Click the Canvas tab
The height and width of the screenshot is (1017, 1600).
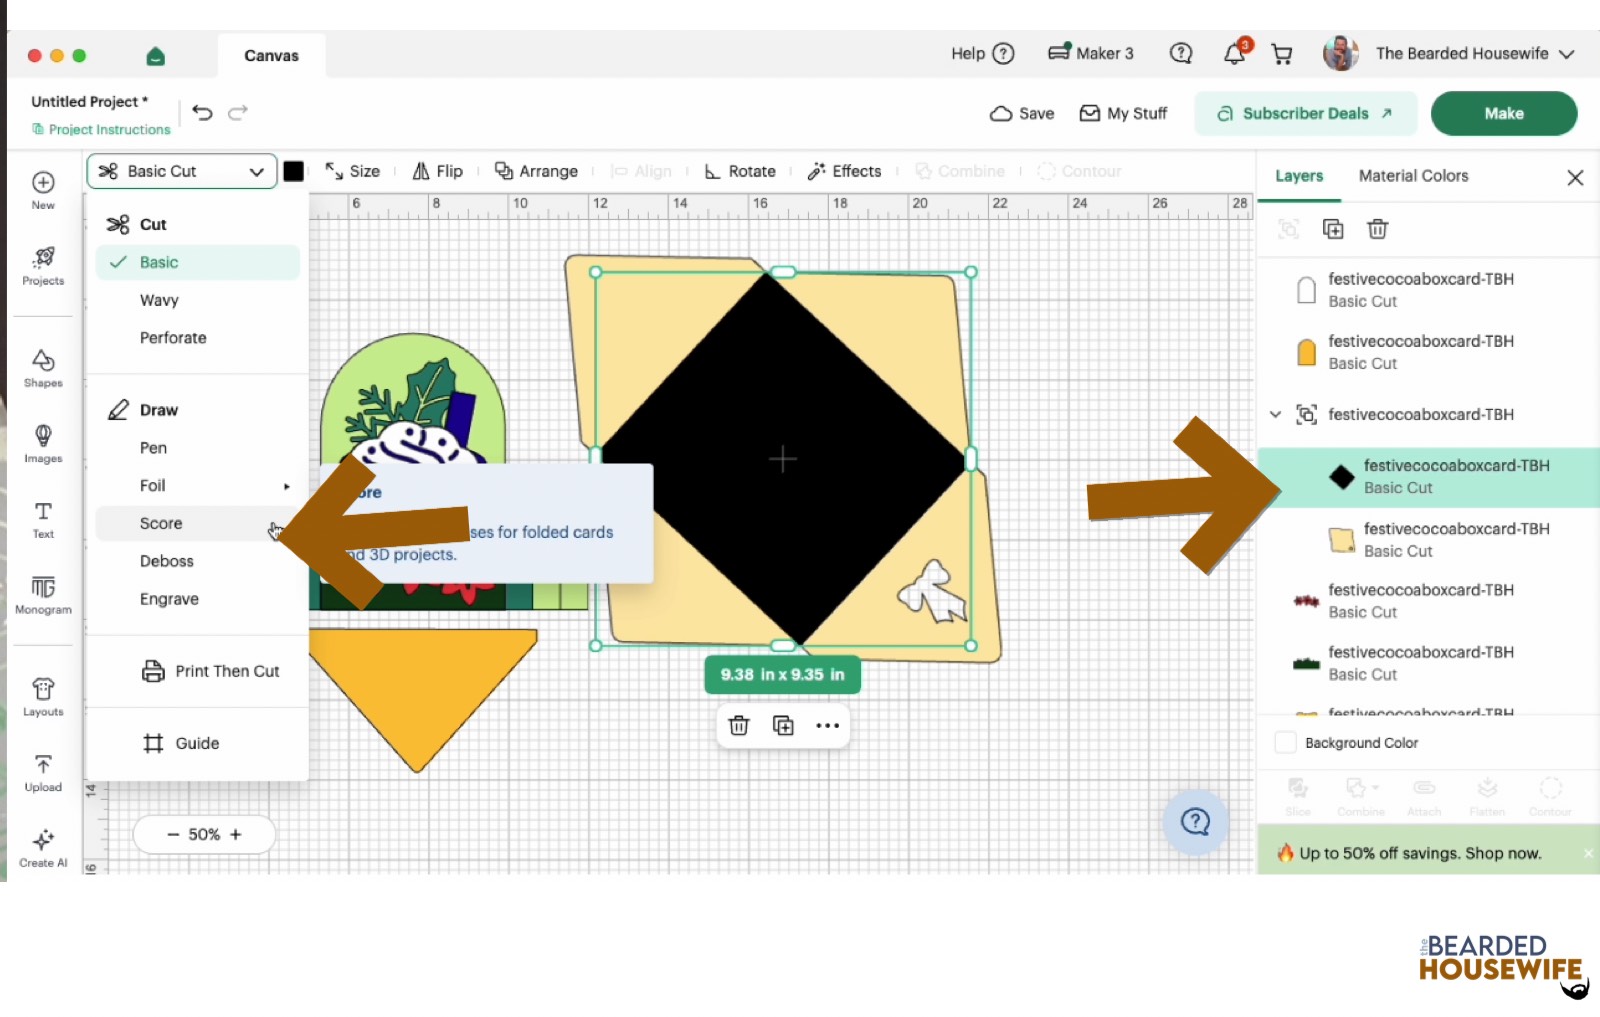(x=271, y=56)
